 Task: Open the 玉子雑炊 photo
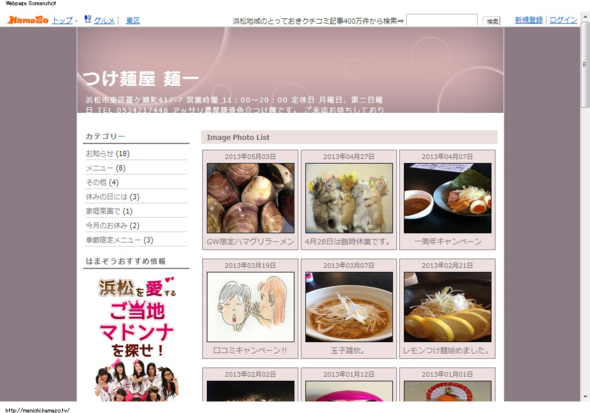tap(349, 307)
